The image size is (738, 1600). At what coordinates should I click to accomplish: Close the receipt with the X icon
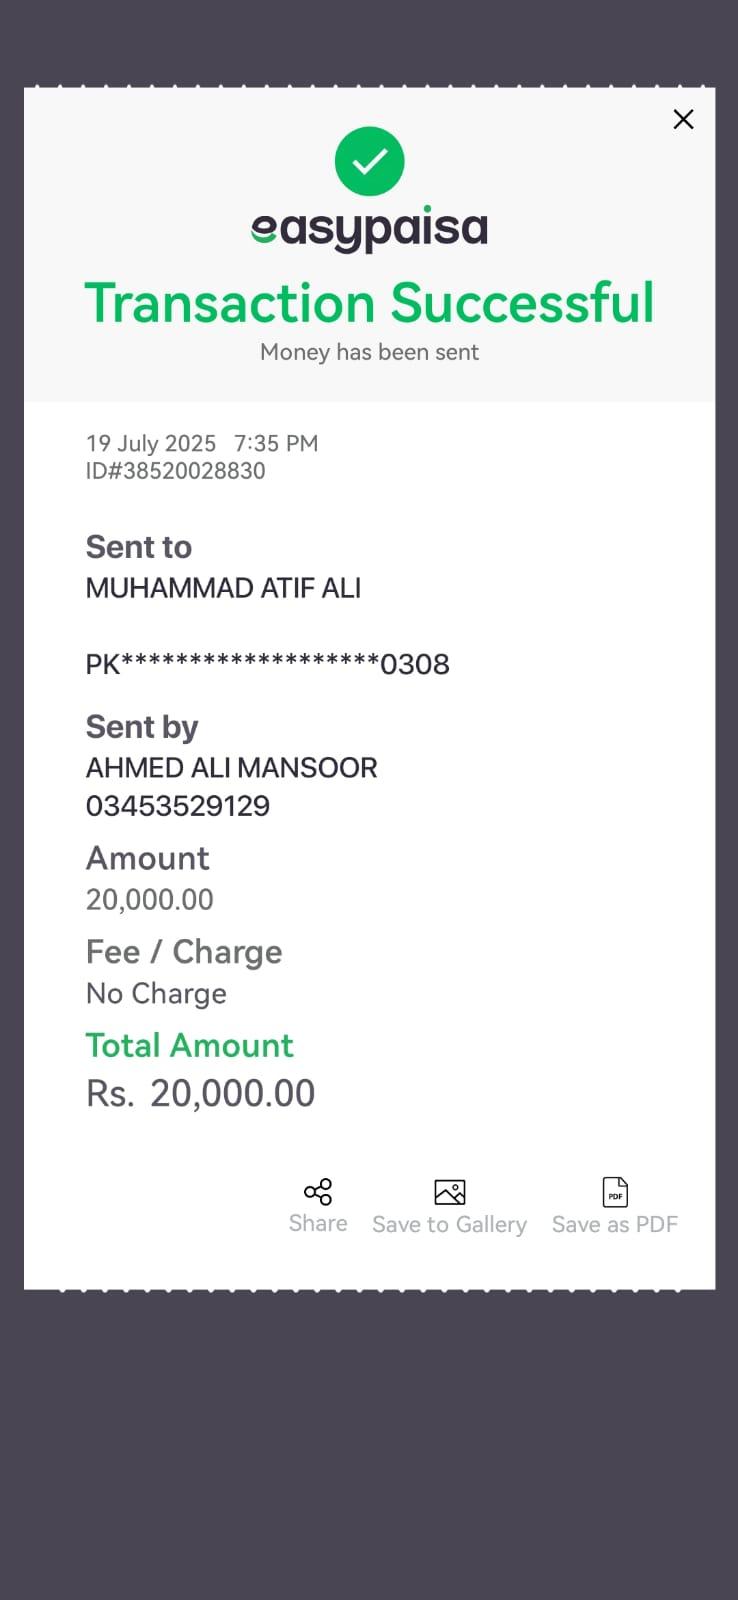(x=683, y=120)
